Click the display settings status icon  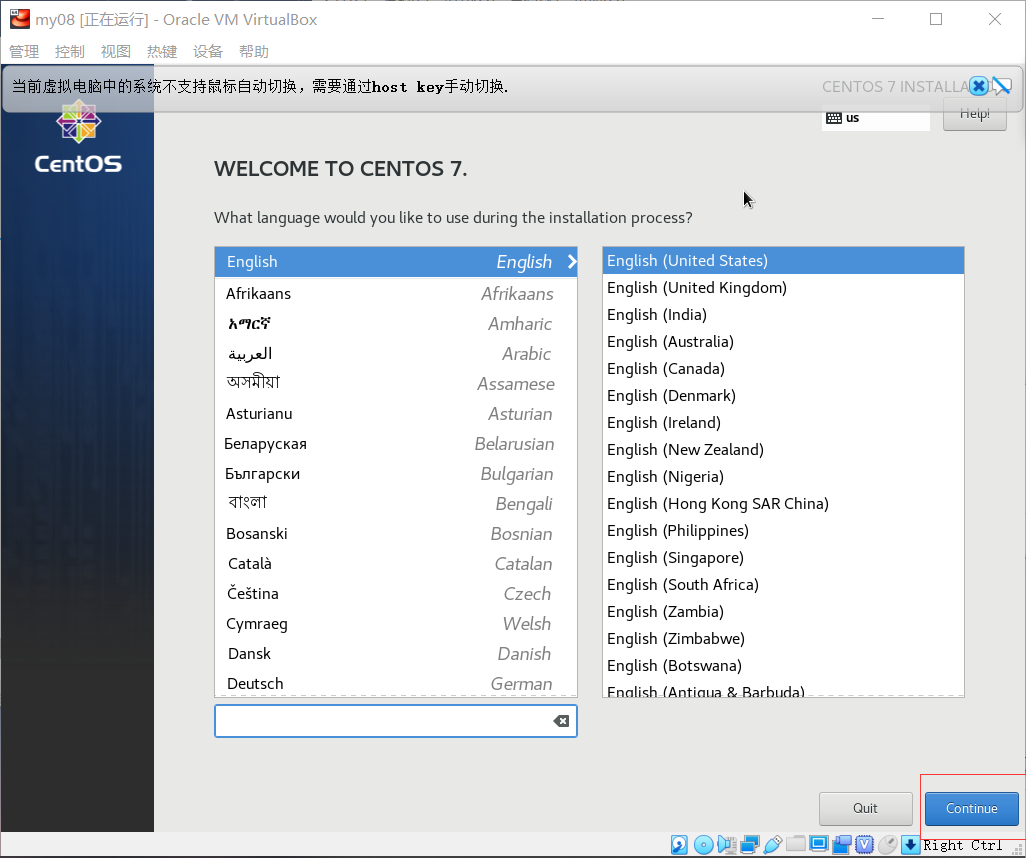[819, 844]
